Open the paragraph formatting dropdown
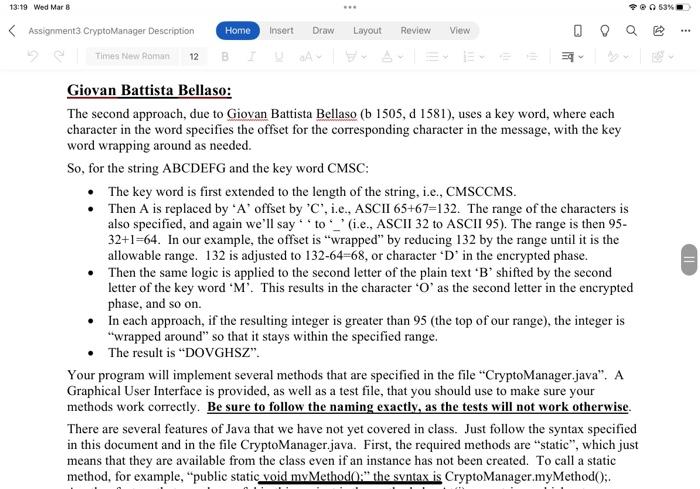 572,57
